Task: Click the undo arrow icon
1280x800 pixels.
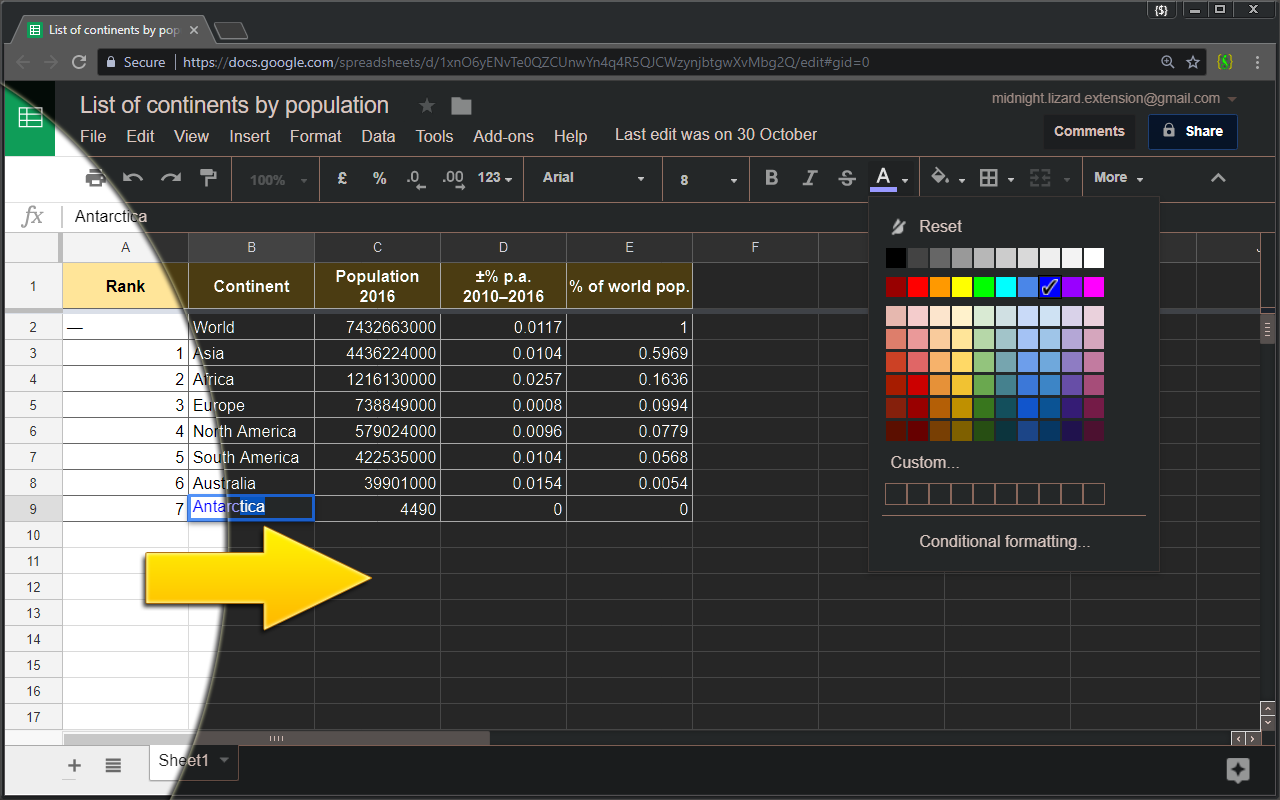Action: 133,178
